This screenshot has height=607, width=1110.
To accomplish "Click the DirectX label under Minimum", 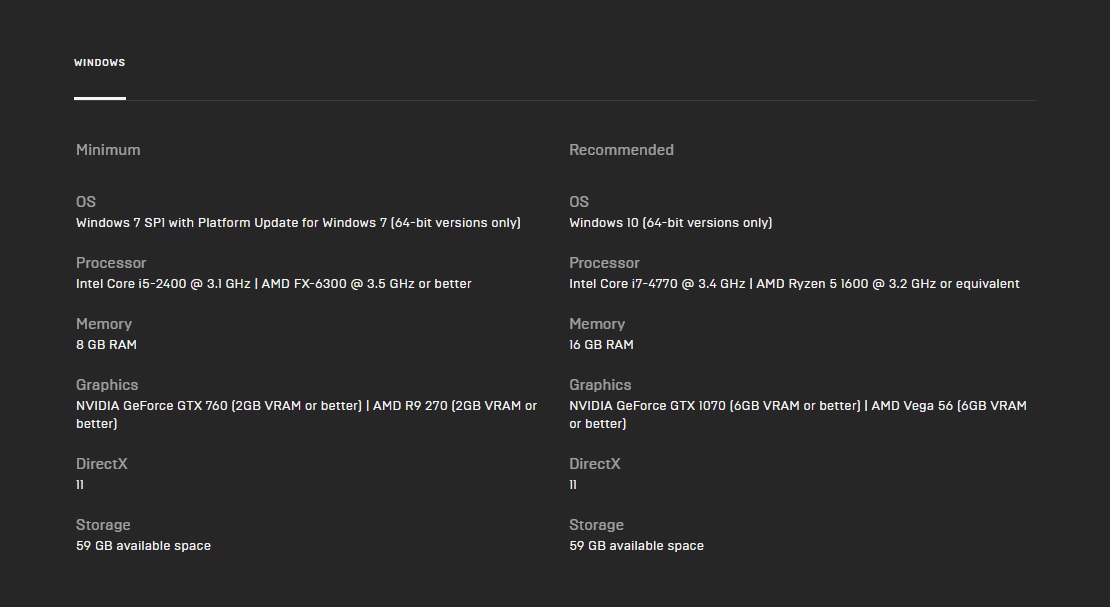I will (x=102, y=464).
